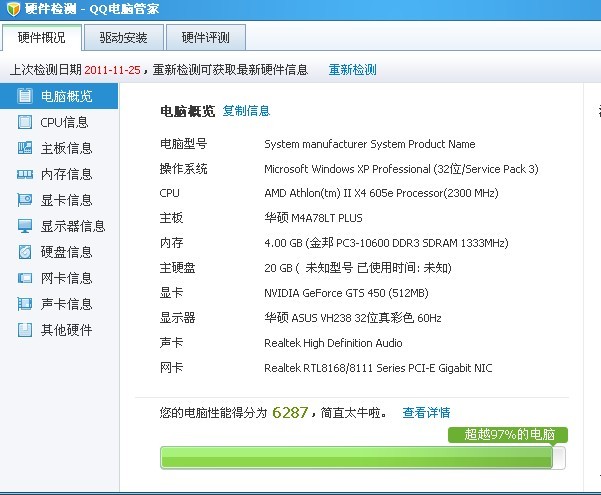Image resolution: width=601 pixels, height=495 pixels.
Task: Open the 声卡信息 sound card icon
Action: click(25, 304)
